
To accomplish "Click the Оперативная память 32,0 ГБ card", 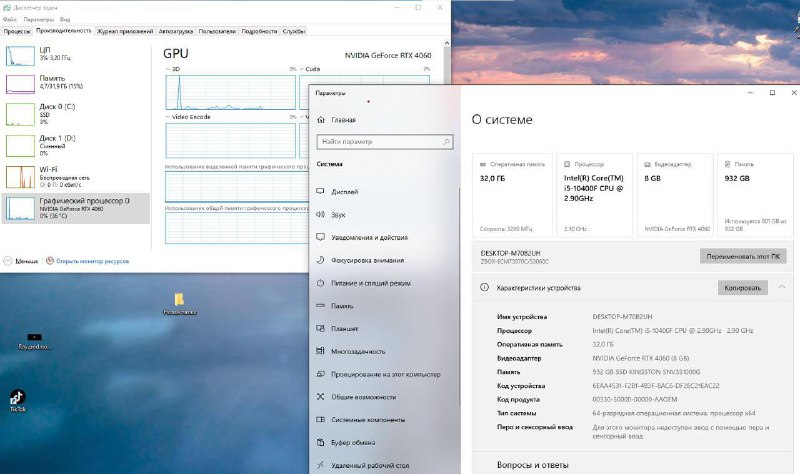I will pyautogui.click(x=512, y=195).
